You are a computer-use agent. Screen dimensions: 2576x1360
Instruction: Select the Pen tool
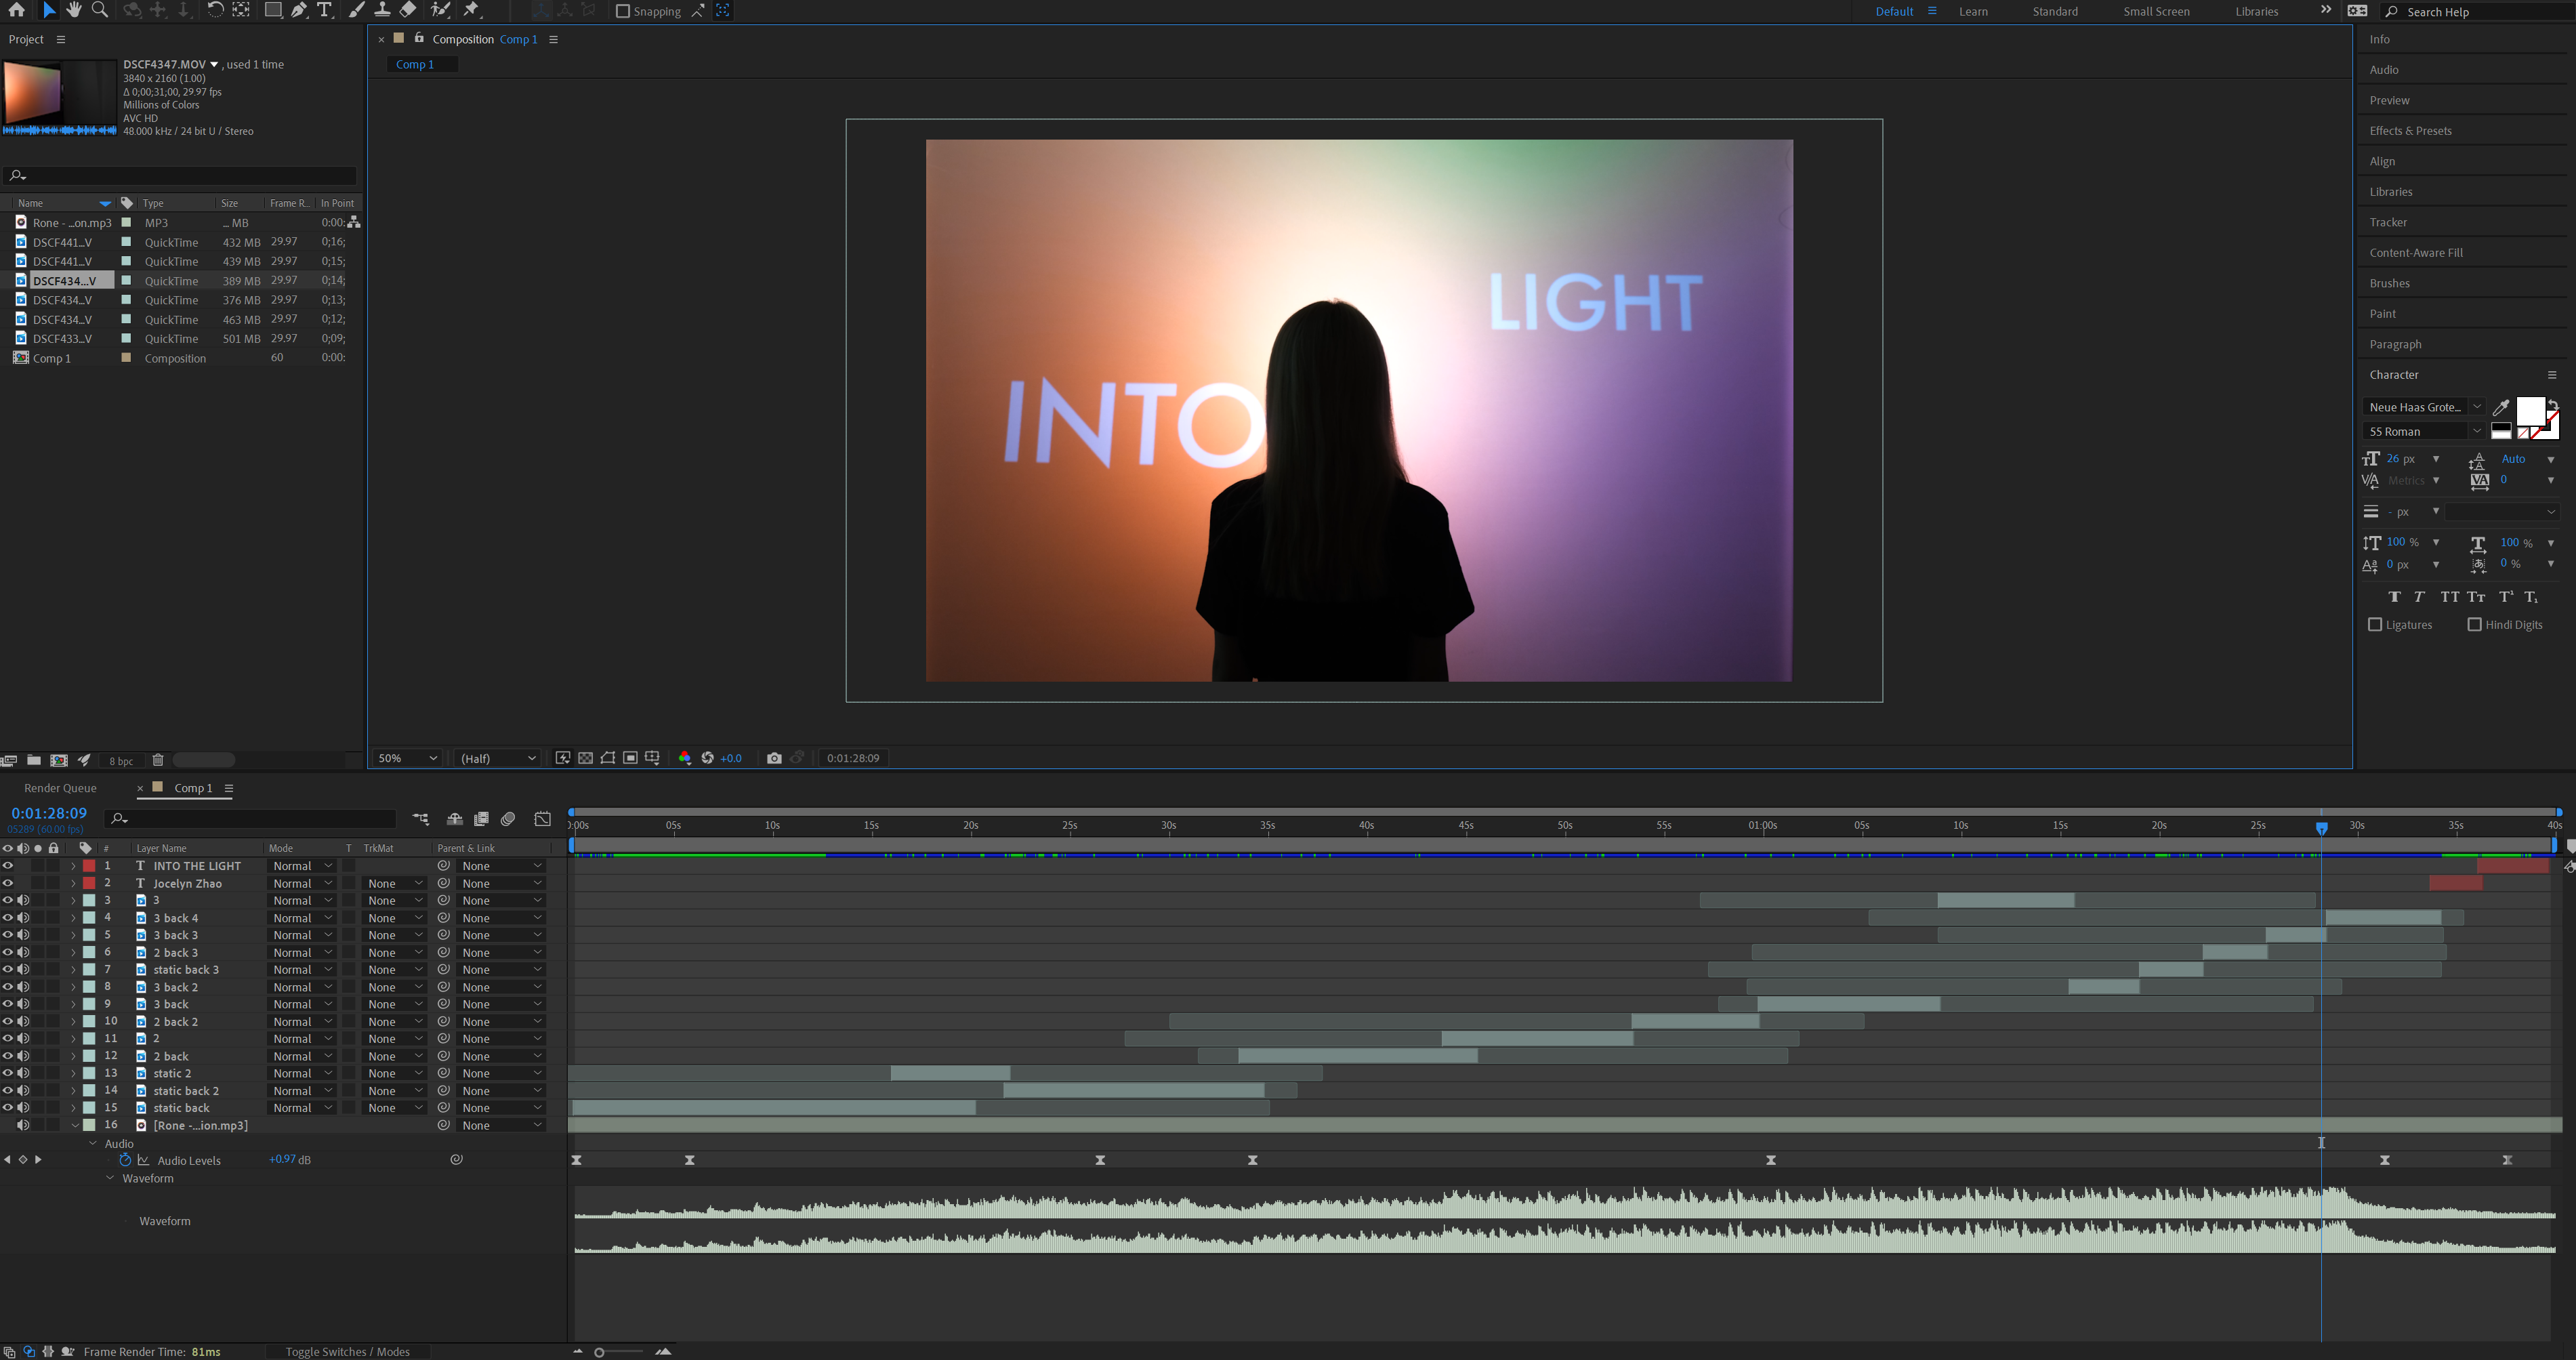(299, 10)
